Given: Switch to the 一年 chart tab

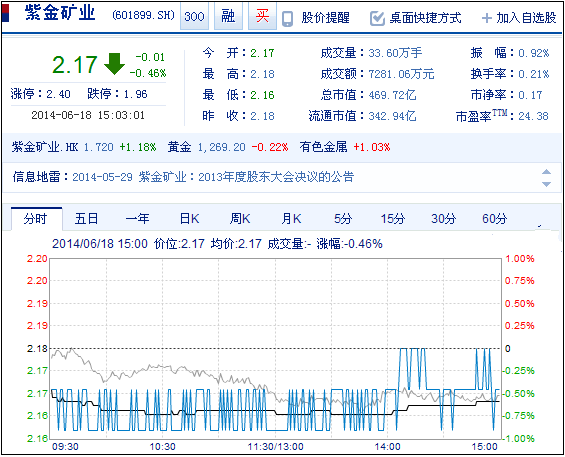Looking at the screenshot, I should 137,219.
